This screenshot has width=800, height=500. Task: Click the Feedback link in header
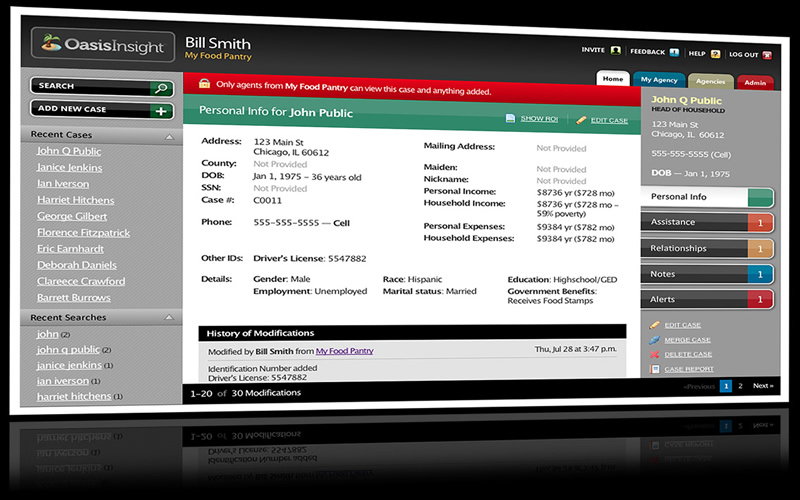[x=647, y=52]
